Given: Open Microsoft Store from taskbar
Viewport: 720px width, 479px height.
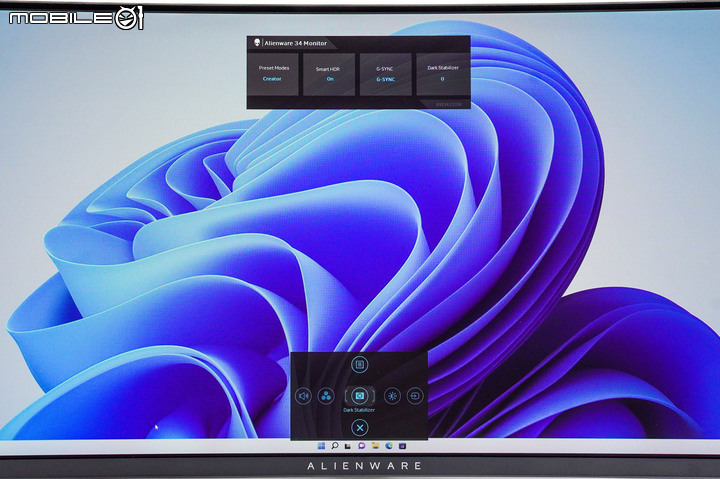Looking at the screenshot, I should pos(402,446).
